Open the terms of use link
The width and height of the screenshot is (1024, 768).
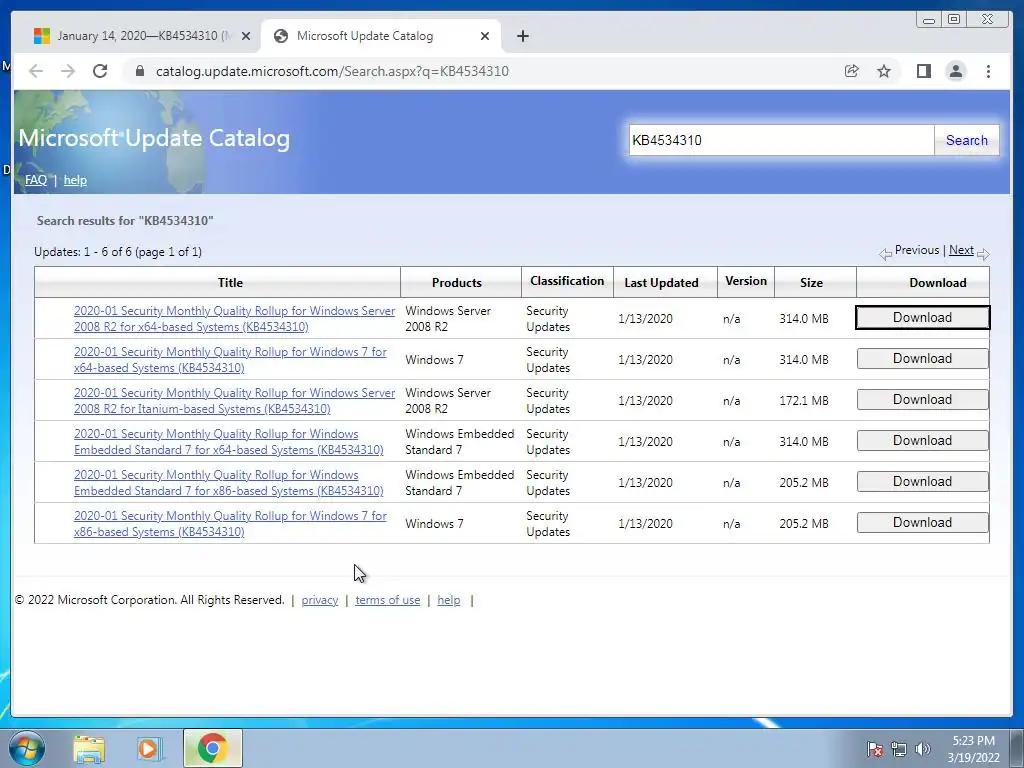click(x=387, y=600)
